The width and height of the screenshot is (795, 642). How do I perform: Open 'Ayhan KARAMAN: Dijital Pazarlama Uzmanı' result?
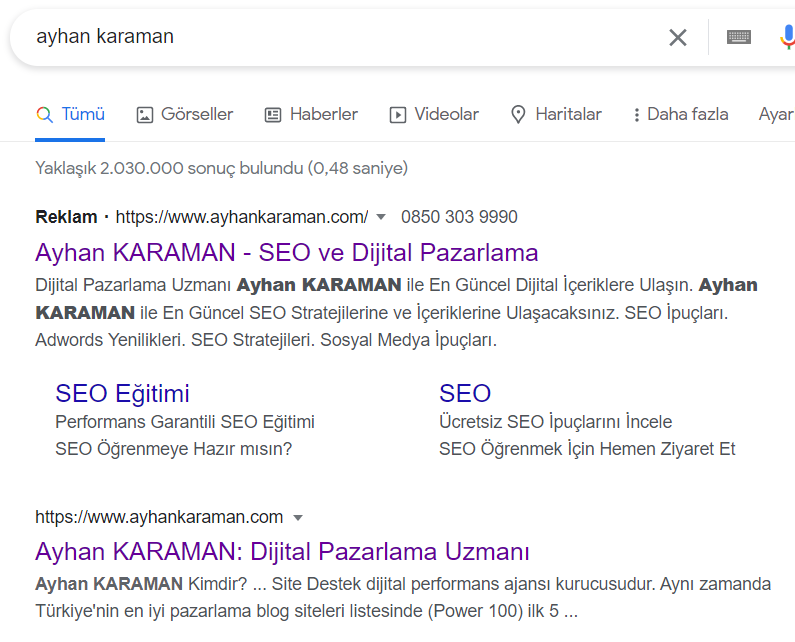282,552
